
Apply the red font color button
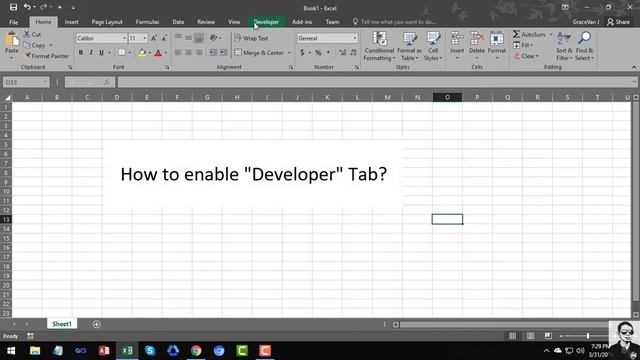point(158,53)
